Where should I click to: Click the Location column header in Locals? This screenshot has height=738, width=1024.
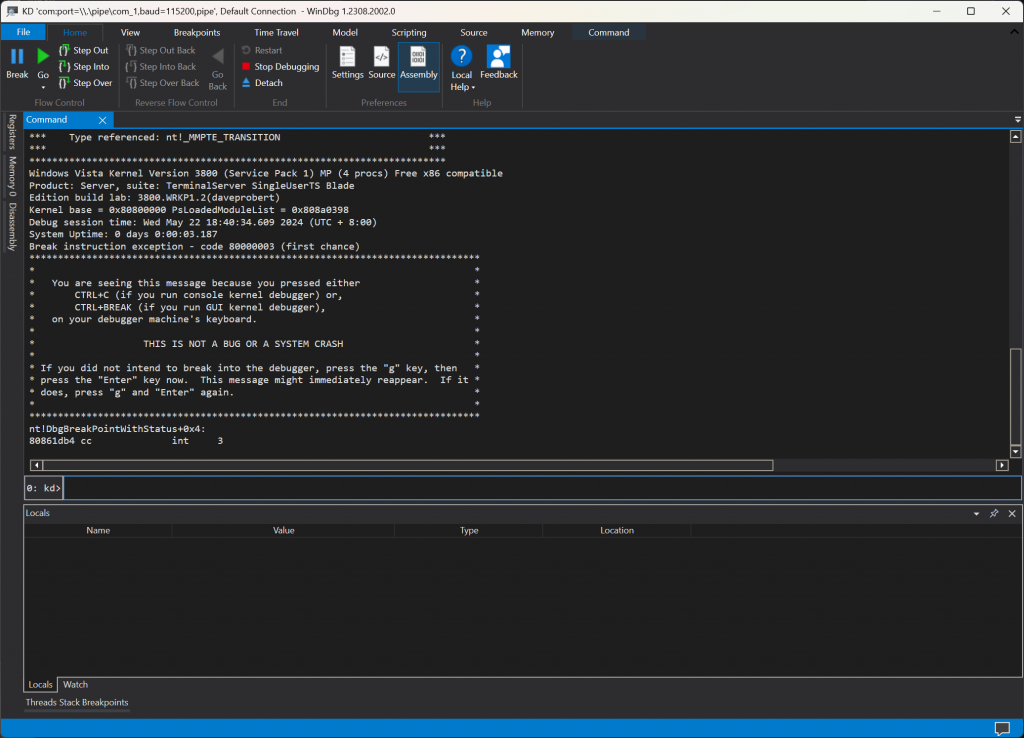[x=616, y=530]
